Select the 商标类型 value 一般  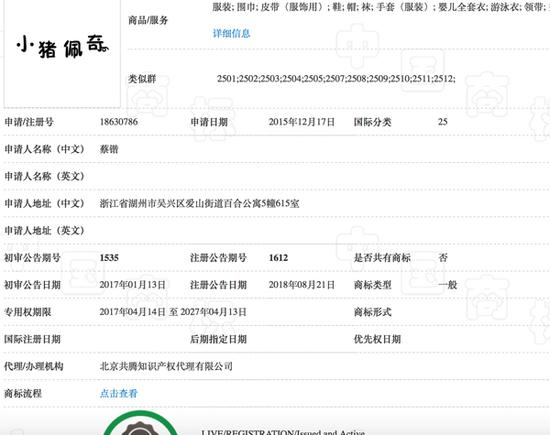448,285
